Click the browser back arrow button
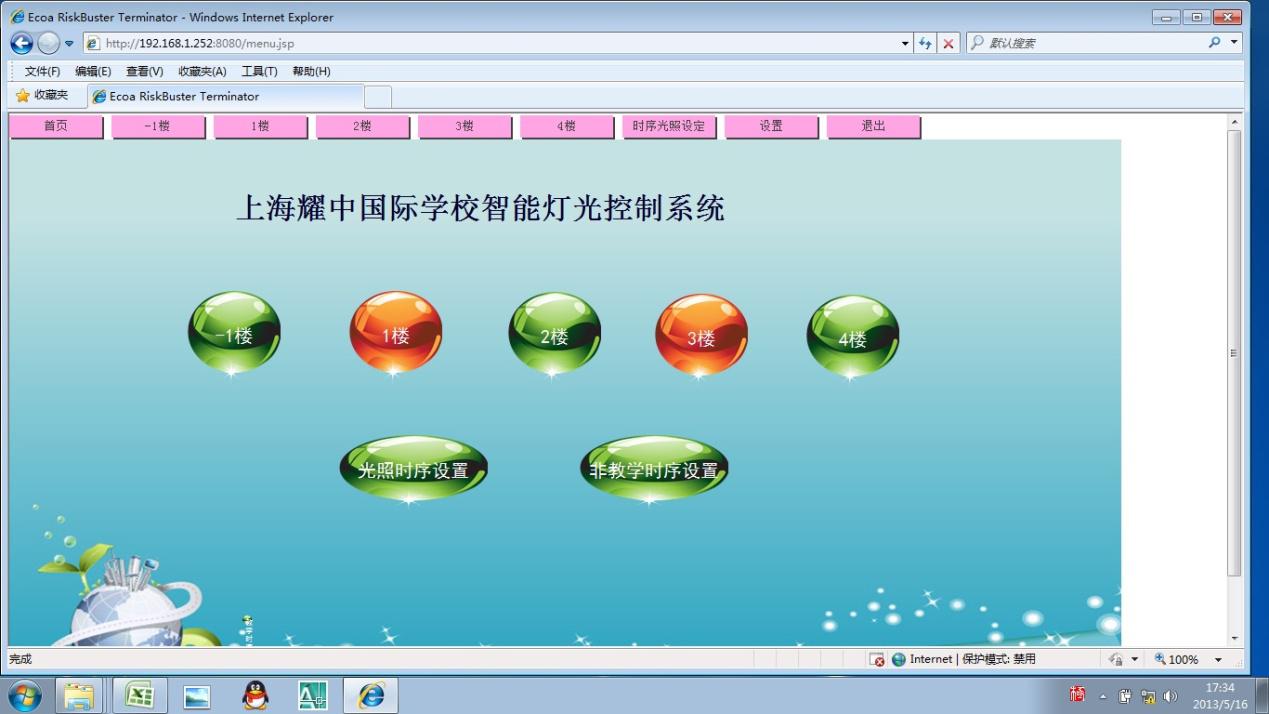The height and width of the screenshot is (714, 1269). point(21,43)
